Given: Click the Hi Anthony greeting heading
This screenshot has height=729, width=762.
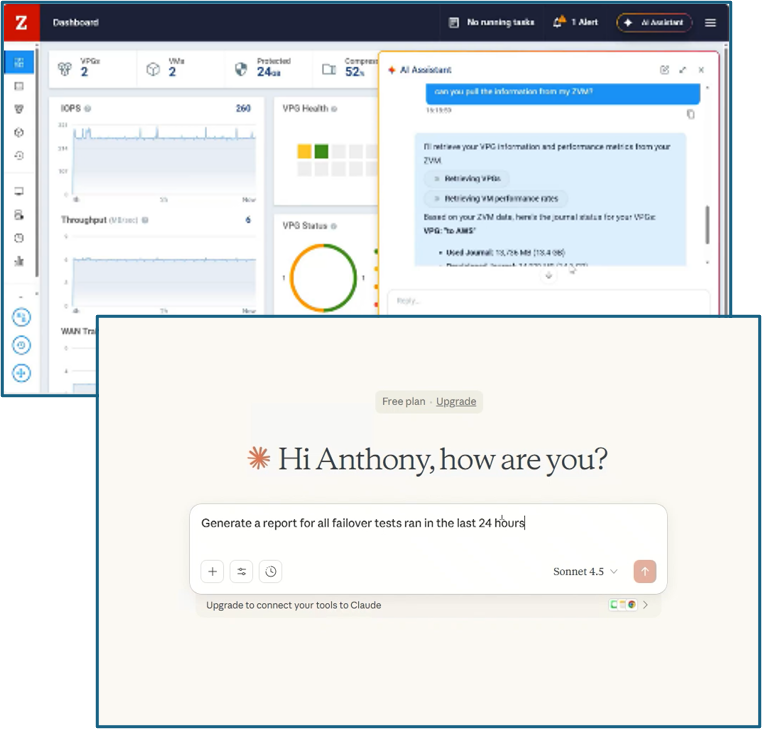Looking at the screenshot, I should tap(442, 459).
